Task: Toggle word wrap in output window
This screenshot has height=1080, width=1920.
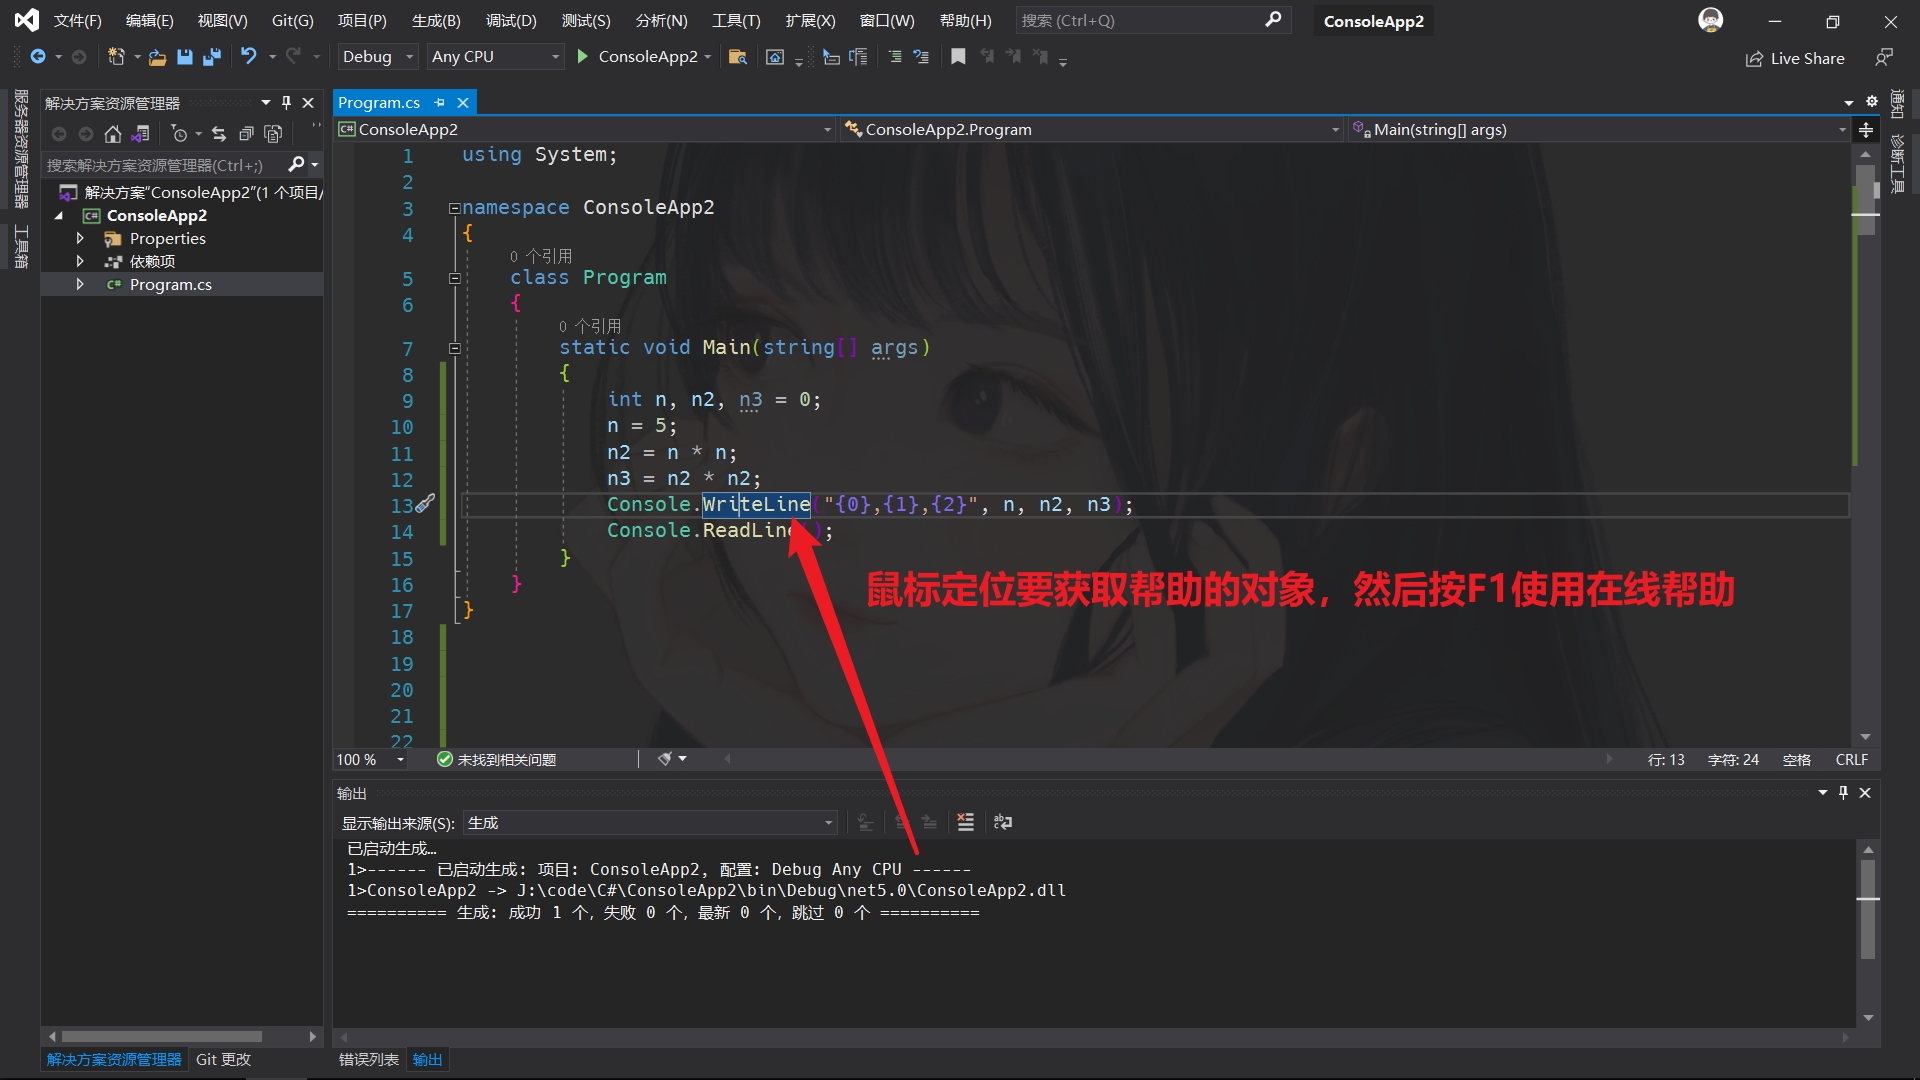Action: click(x=1003, y=822)
